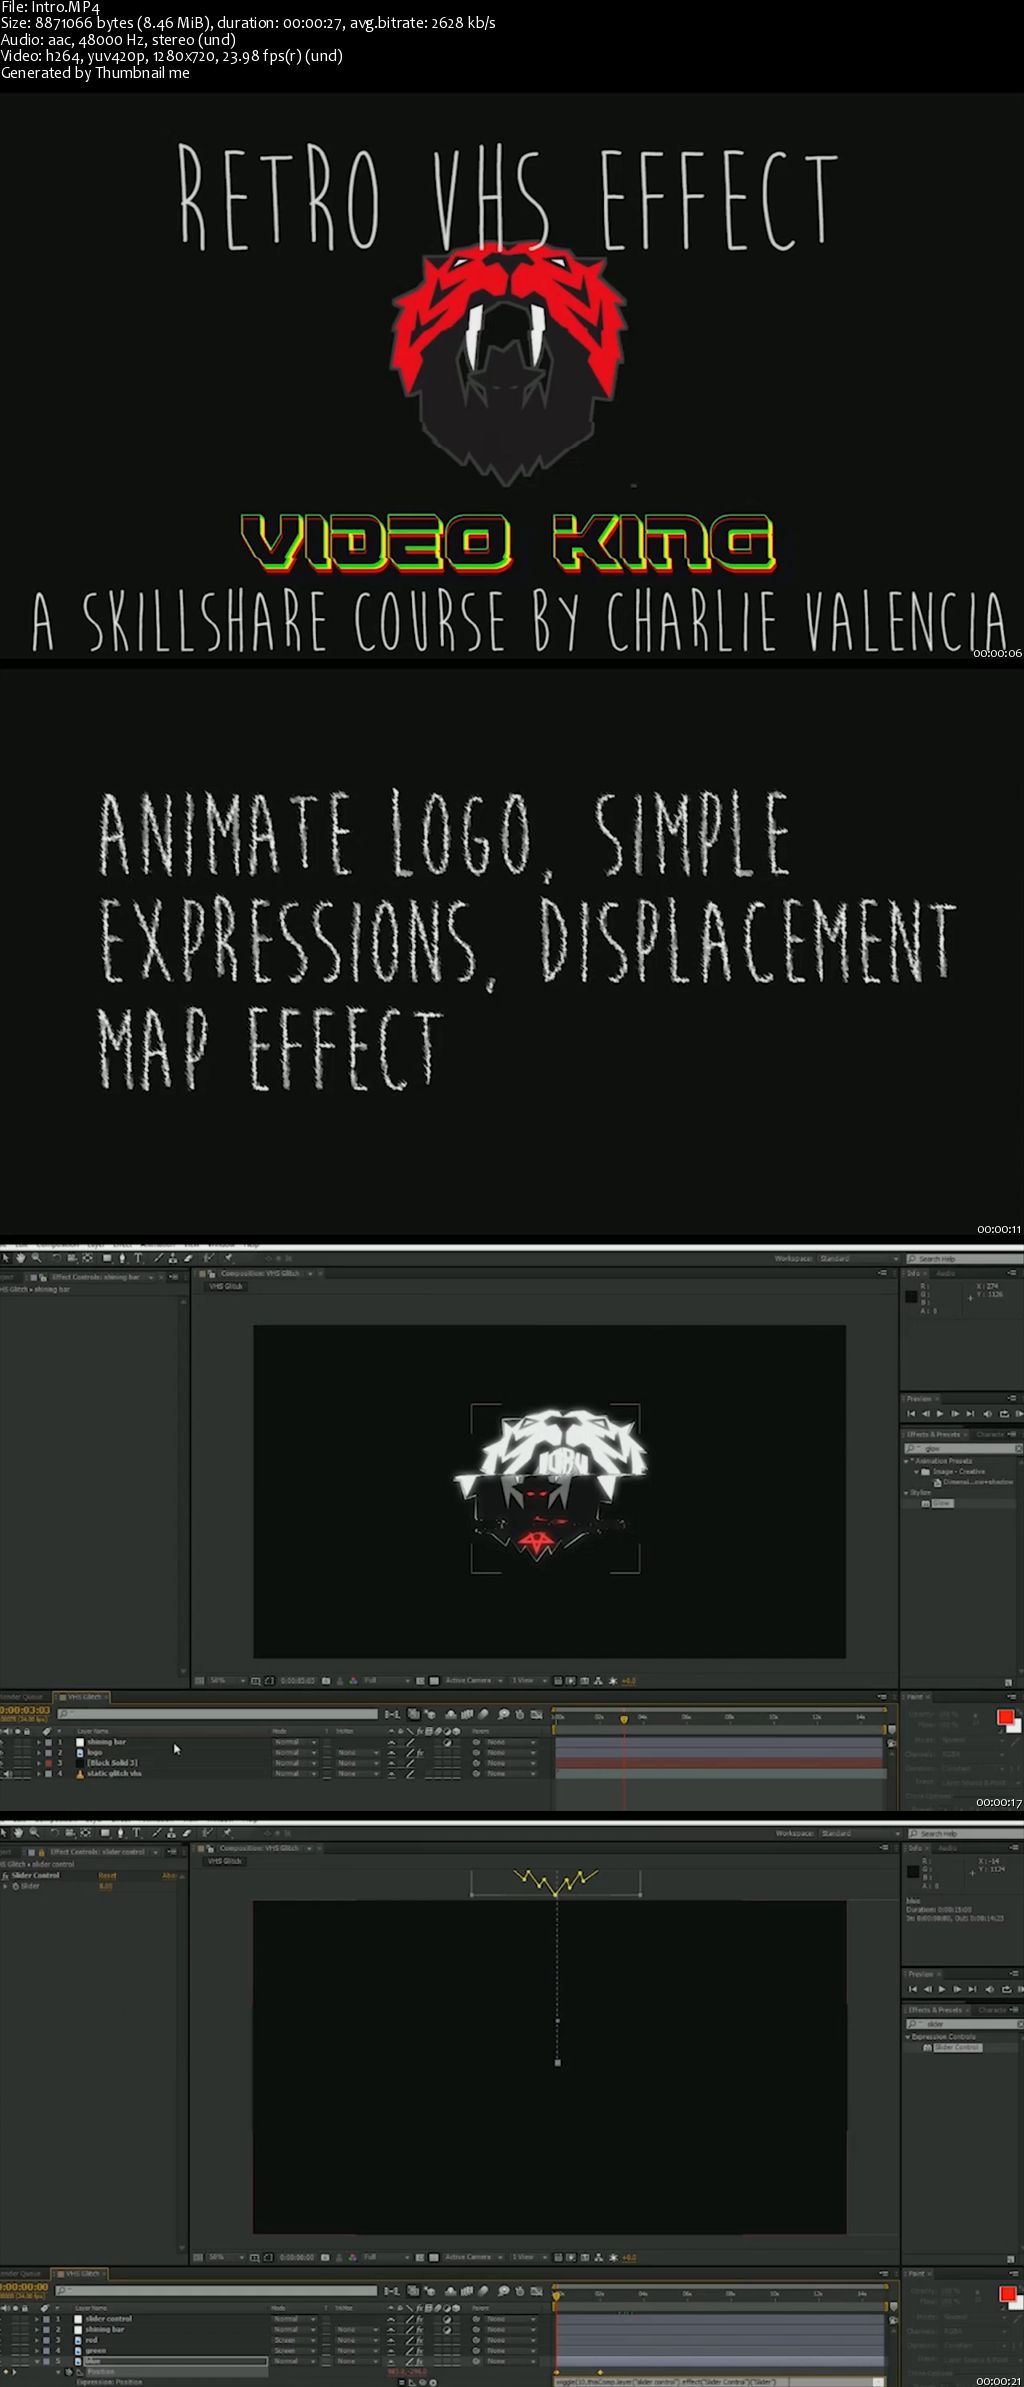Select the Info tab, 00:00:21 frame
This screenshot has width=1024, height=2387.
coord(915,1848)
